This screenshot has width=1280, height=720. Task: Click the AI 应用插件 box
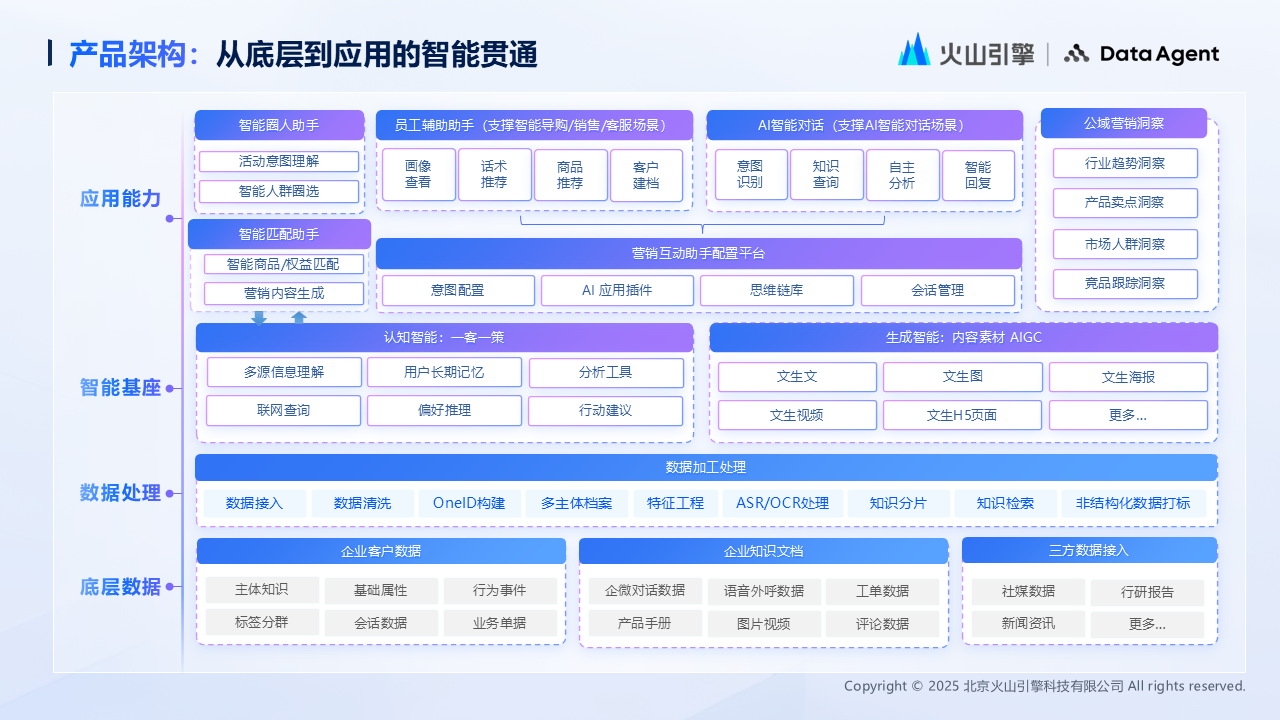point(617,291)
